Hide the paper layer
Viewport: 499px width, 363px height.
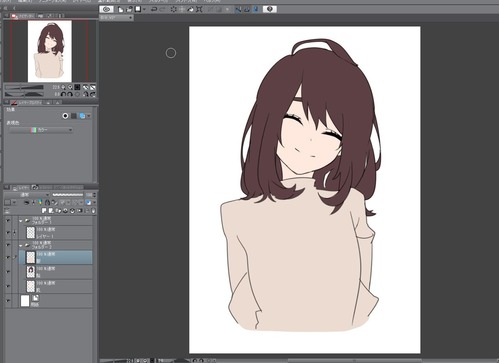[8, 301]
